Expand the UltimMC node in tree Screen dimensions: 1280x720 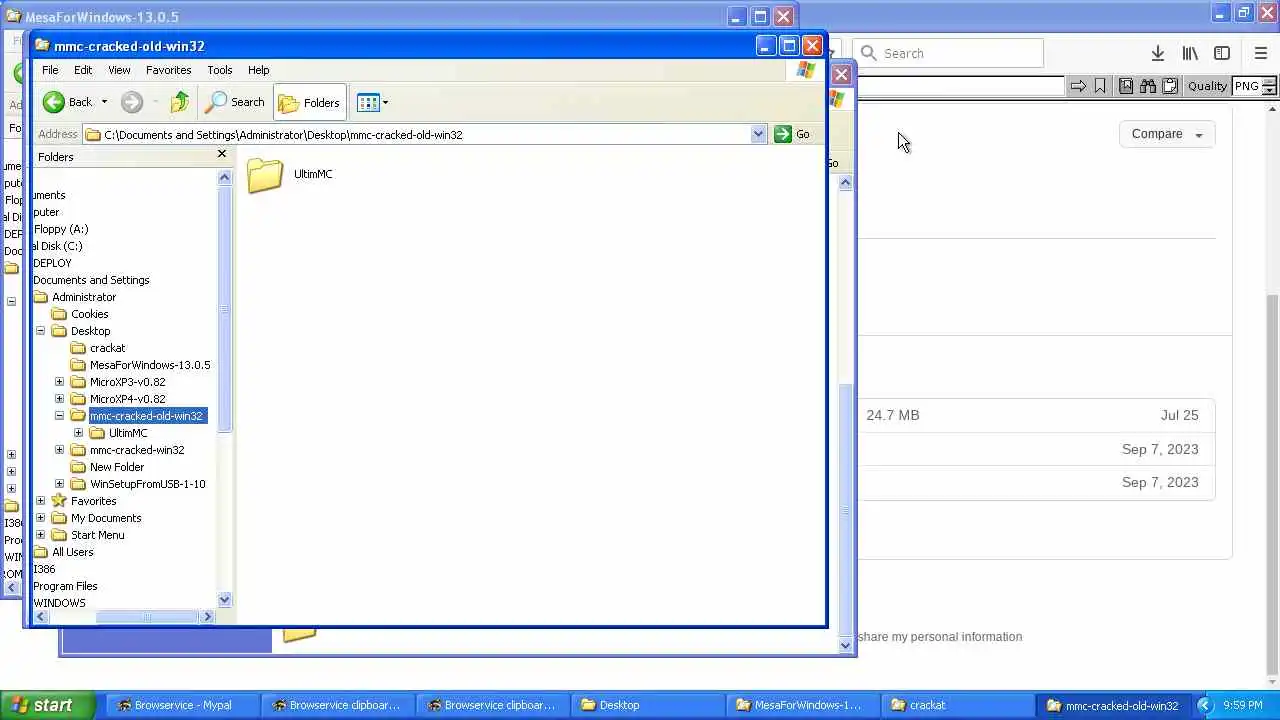click(x=78, y=433)
